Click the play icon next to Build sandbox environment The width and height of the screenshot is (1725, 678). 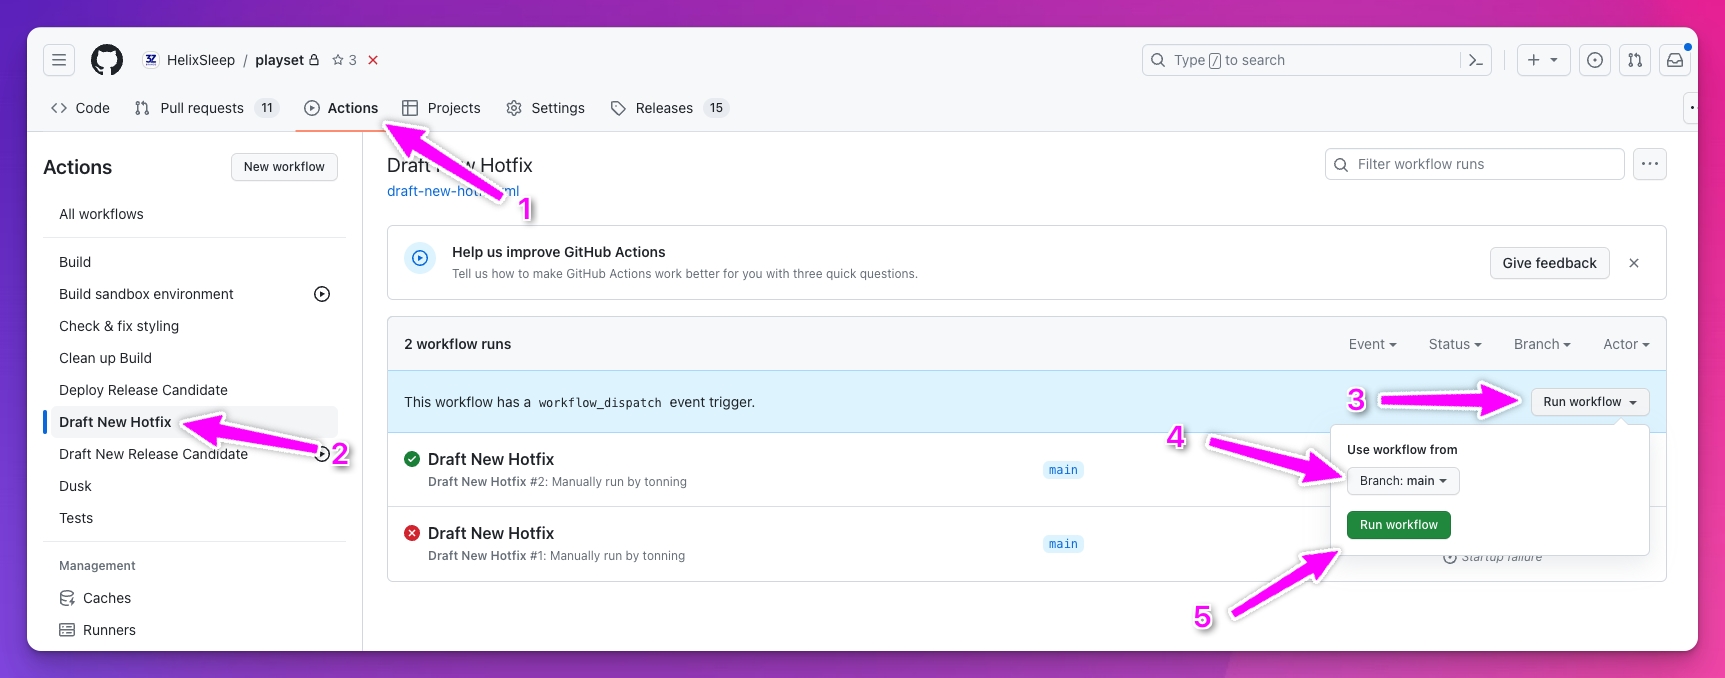[x=322, y=294]
